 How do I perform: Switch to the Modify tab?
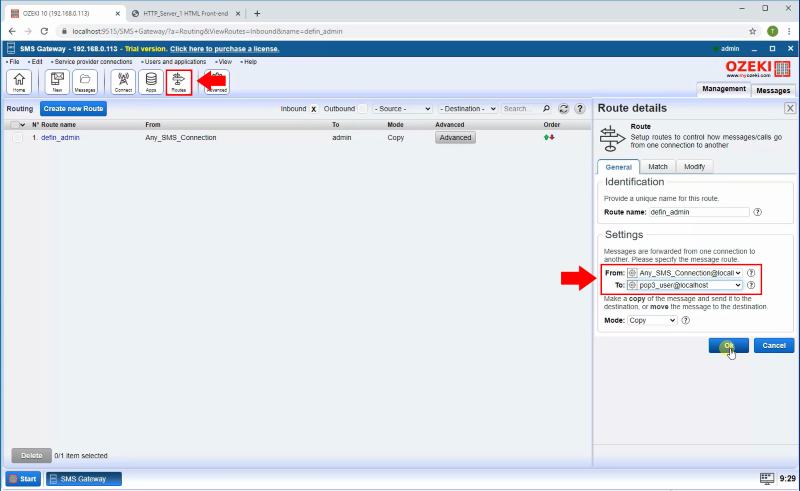[x=694, y=166]
